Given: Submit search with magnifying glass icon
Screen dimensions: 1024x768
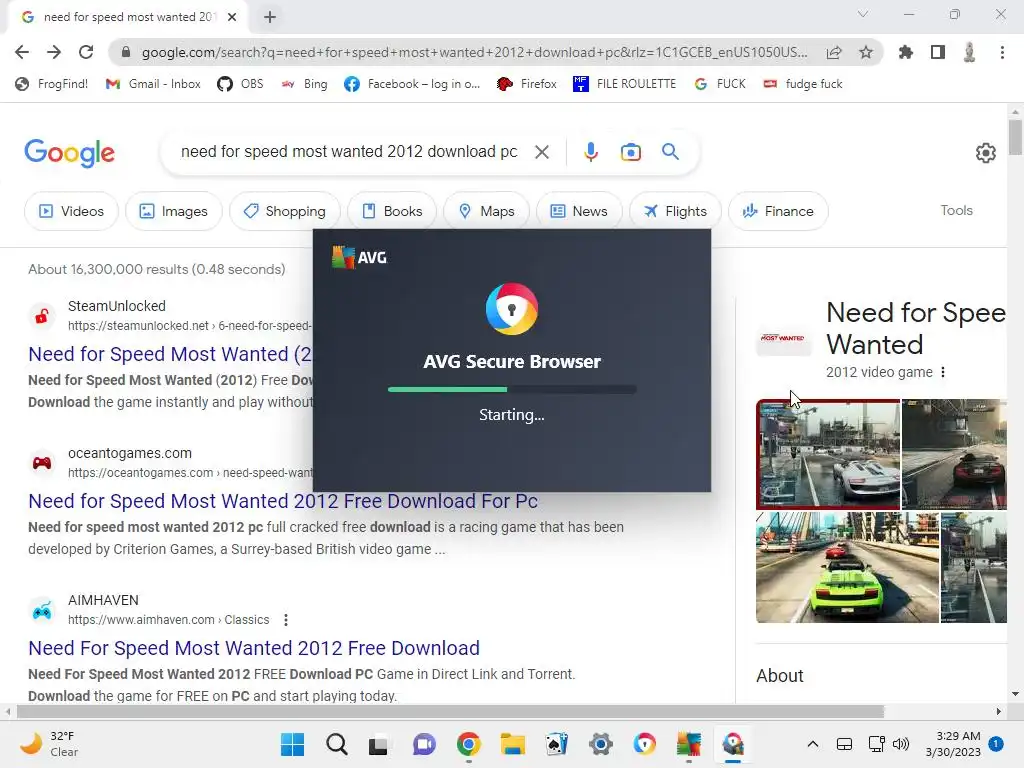Looking at the screenshot, I should click(670, 152).
